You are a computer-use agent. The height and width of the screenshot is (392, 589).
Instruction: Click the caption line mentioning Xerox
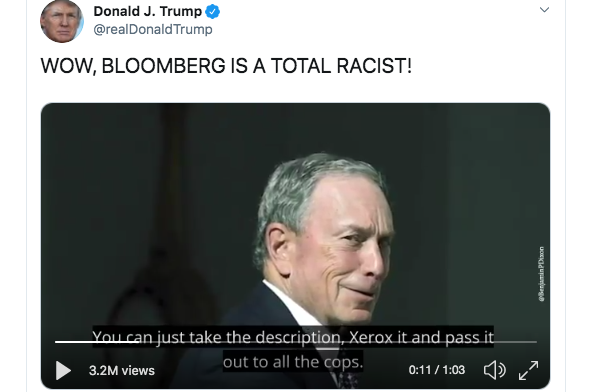[x=293, y=337]
